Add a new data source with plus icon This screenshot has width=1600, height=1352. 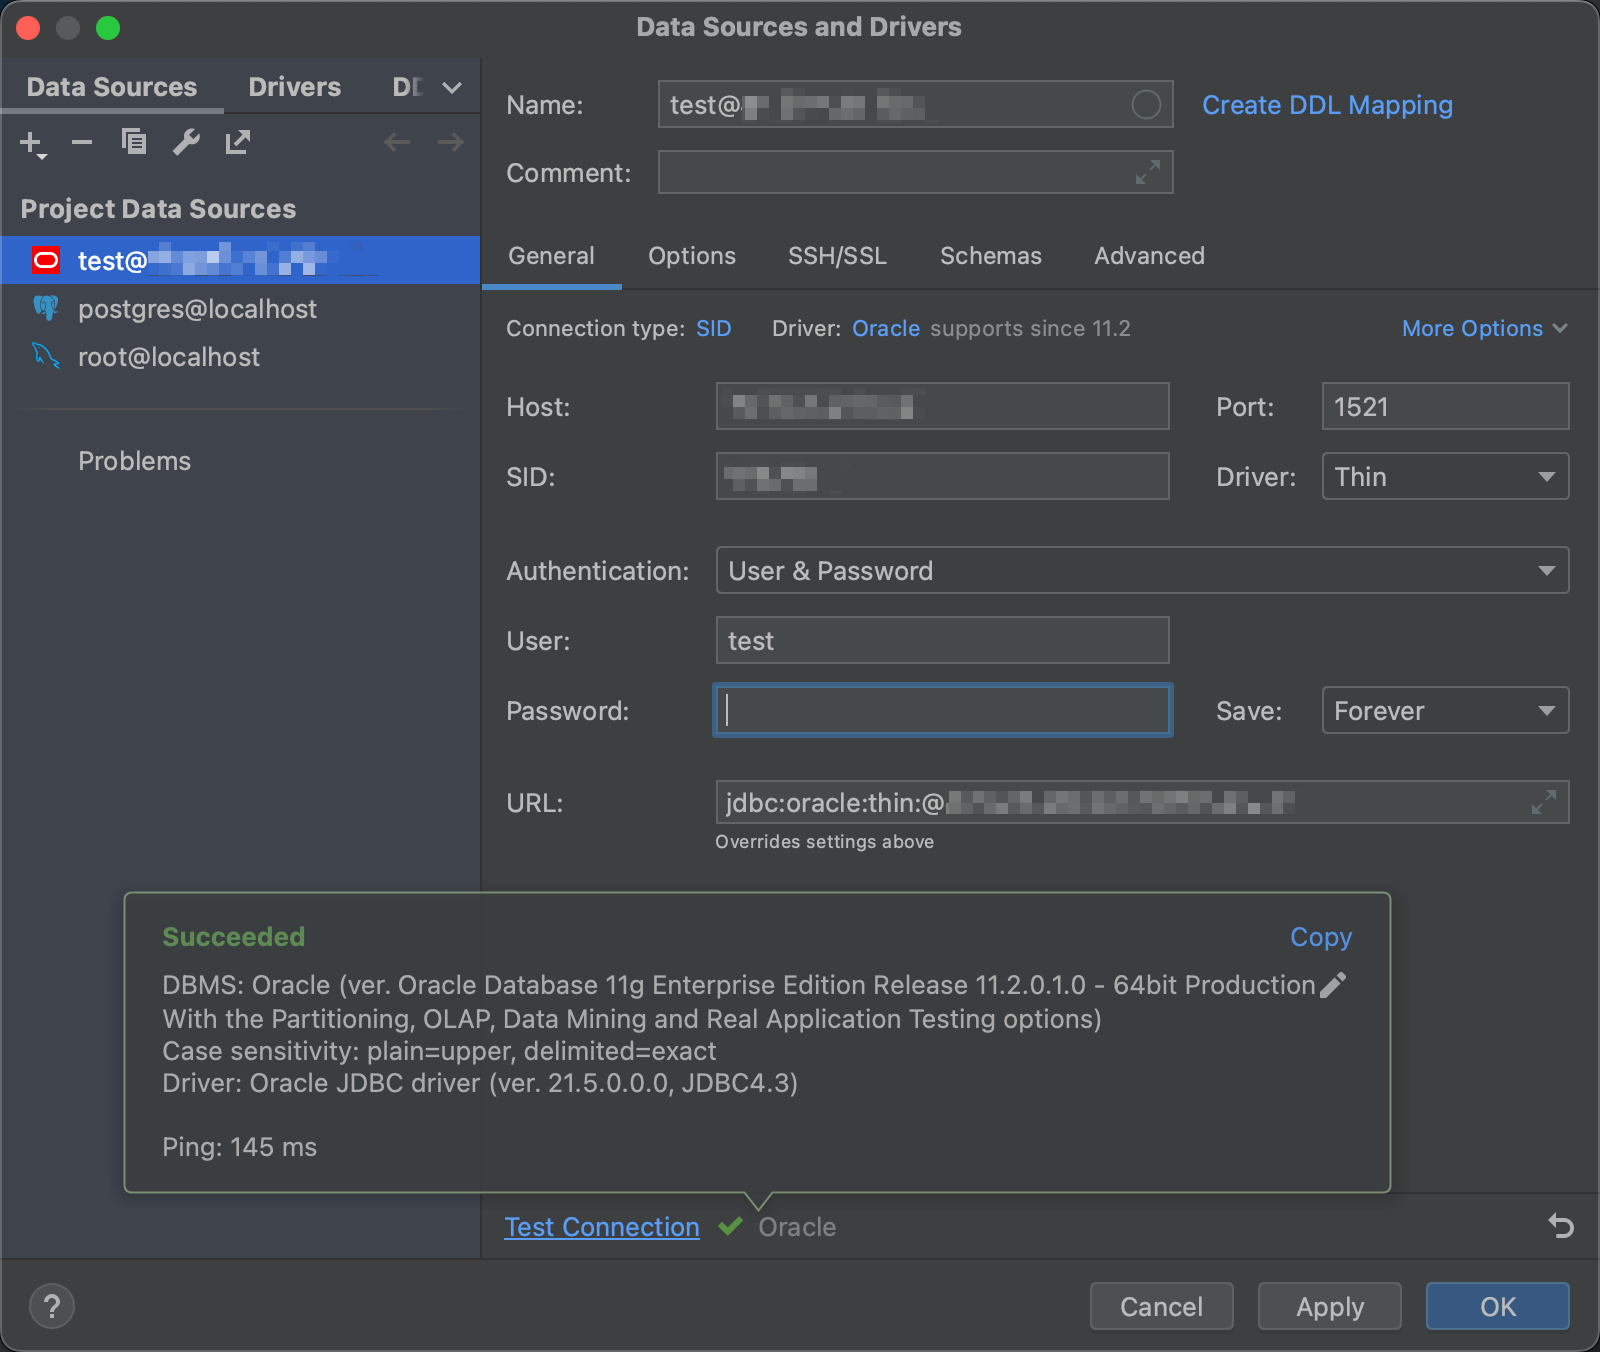32,143
